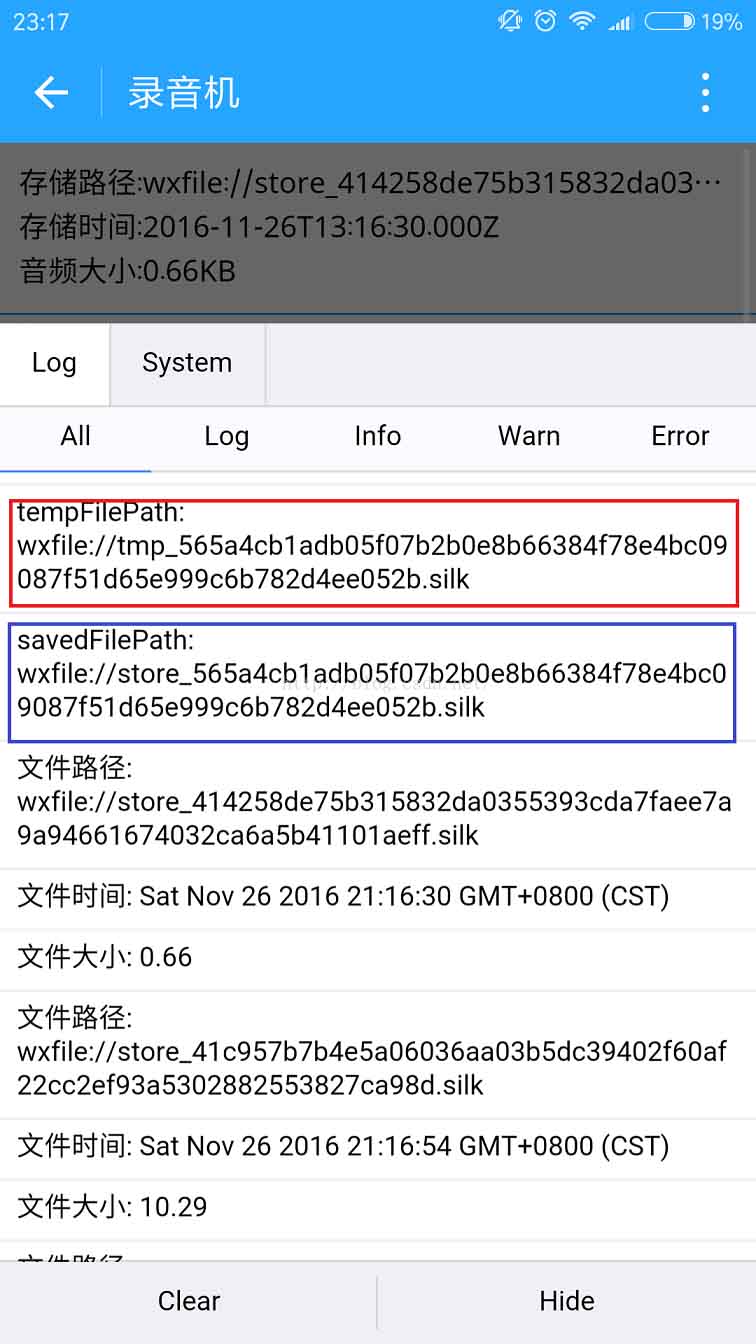The height and width of the screenshot is (1344, 756).
Task: Tap the Wi-Fi status icon
Action: coord(582,21)
